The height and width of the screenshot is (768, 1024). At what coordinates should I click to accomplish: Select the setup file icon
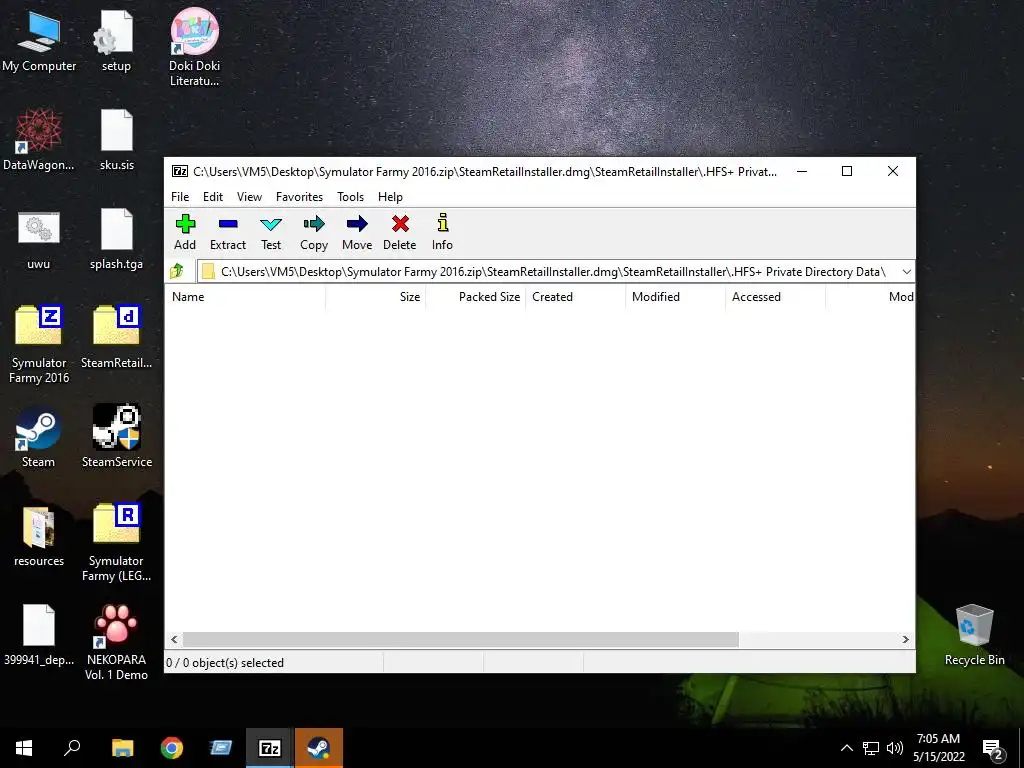click(x=116, y=40)
